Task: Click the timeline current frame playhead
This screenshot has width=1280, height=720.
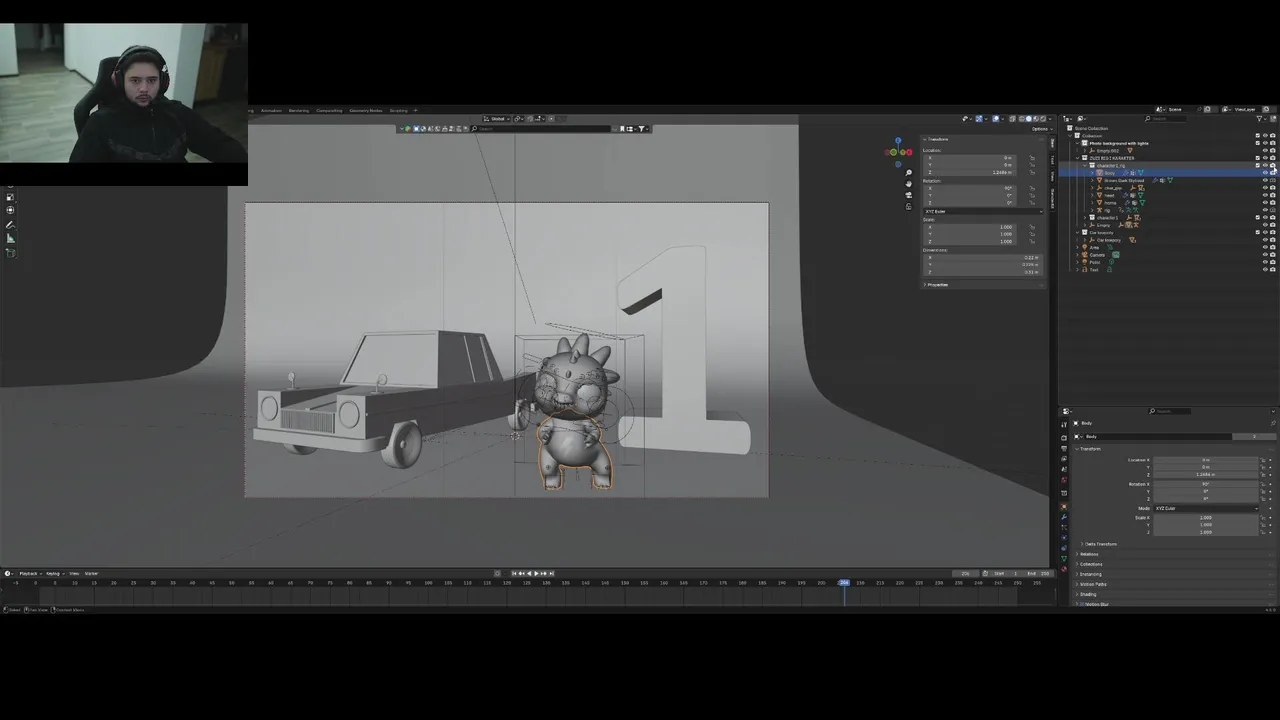Action: pos(844,583)
